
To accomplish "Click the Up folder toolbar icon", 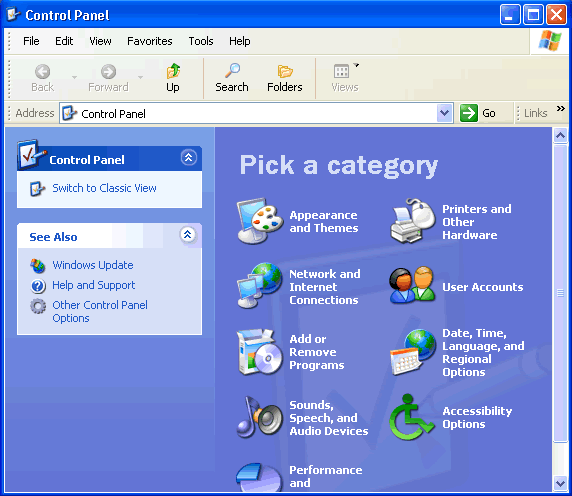I will pos(173,71).
